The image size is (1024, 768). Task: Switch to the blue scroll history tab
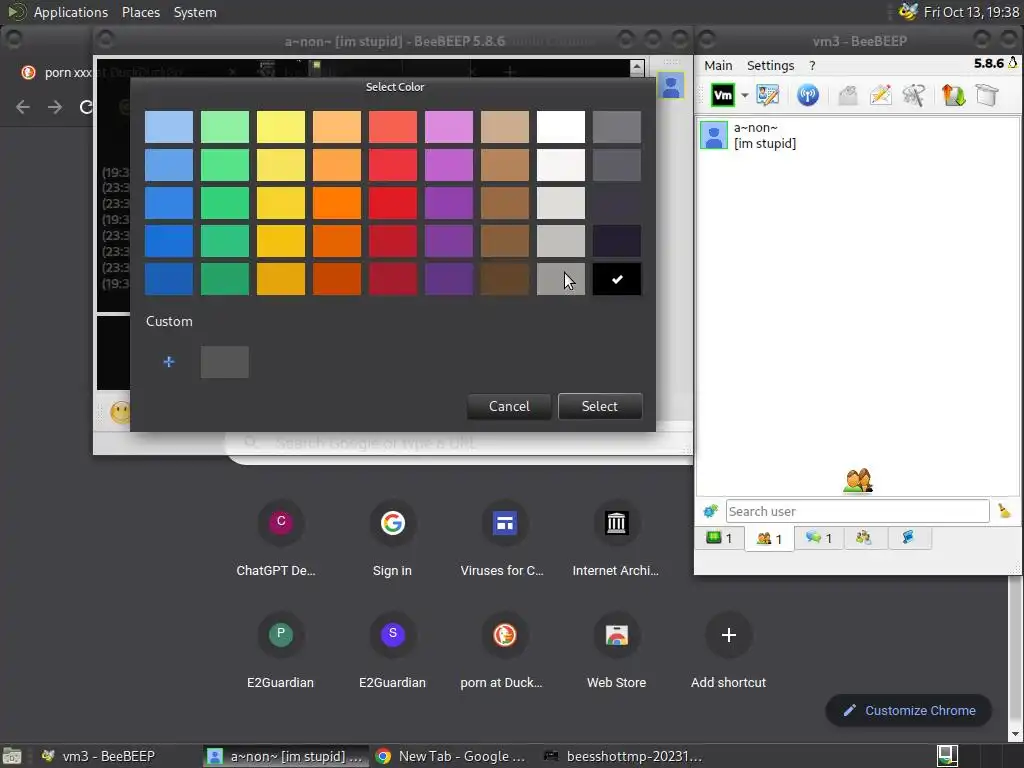pos(908,538)
